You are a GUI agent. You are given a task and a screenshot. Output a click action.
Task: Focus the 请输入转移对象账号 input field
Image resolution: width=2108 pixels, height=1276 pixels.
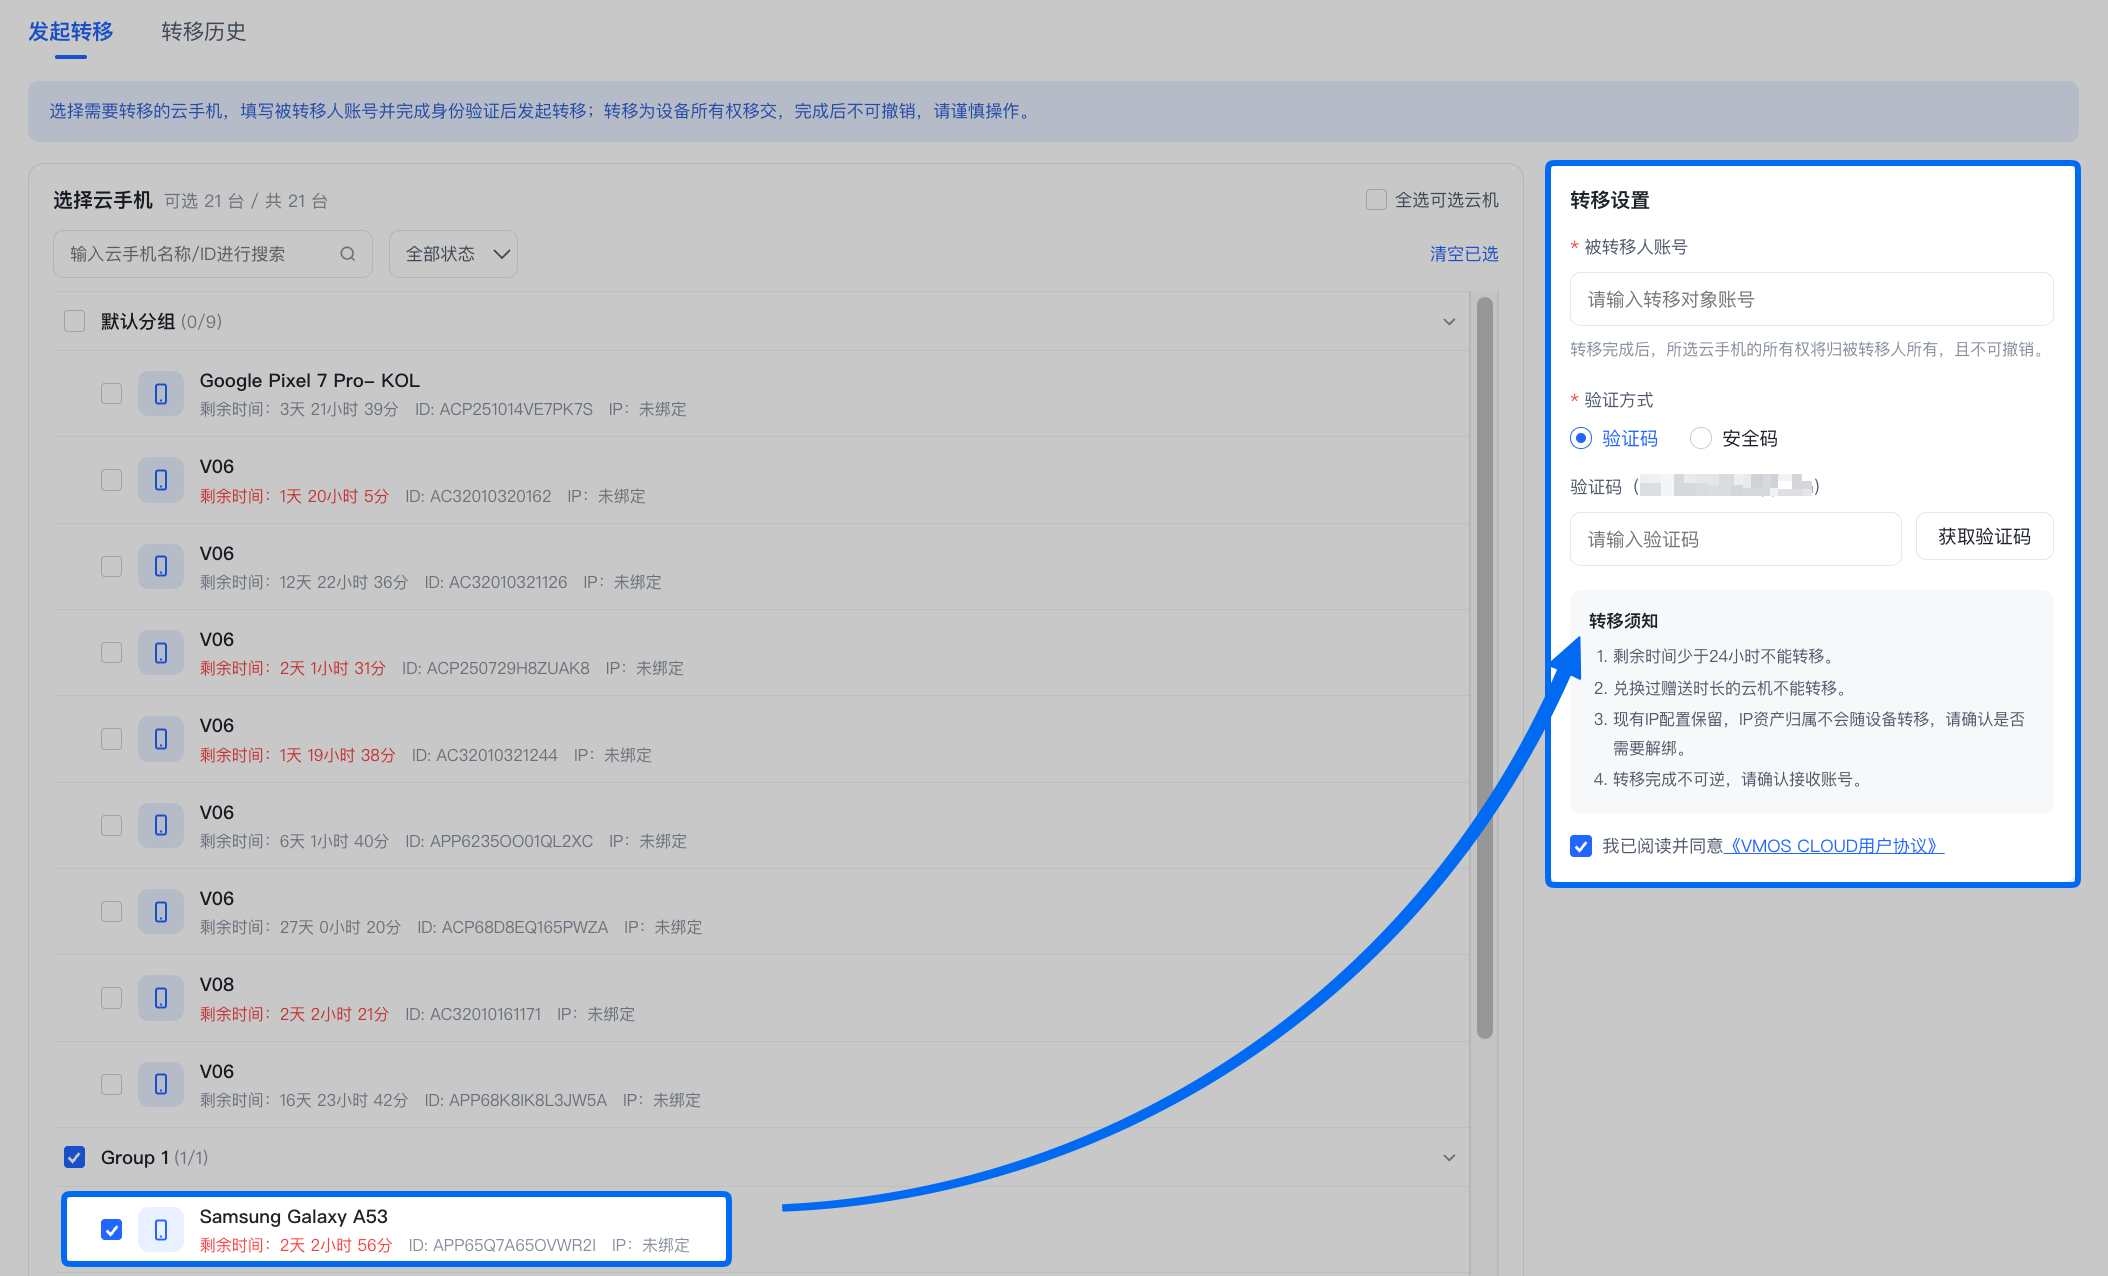pyautogui.click(x=1811, y=299)
